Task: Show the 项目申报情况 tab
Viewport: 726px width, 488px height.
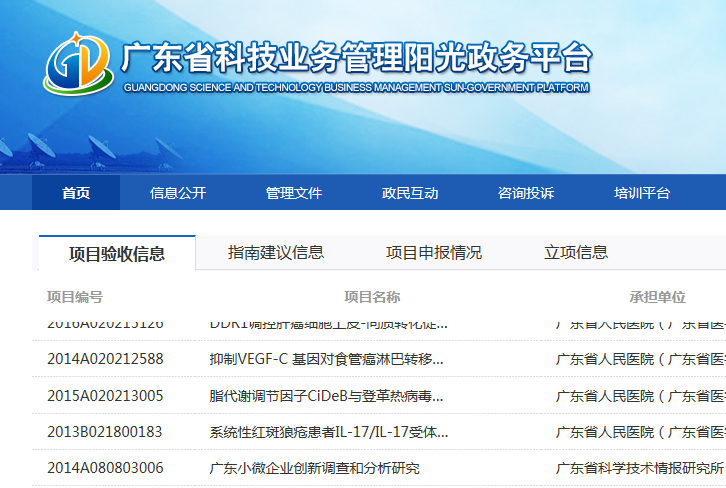Action: tap(434, 252)
